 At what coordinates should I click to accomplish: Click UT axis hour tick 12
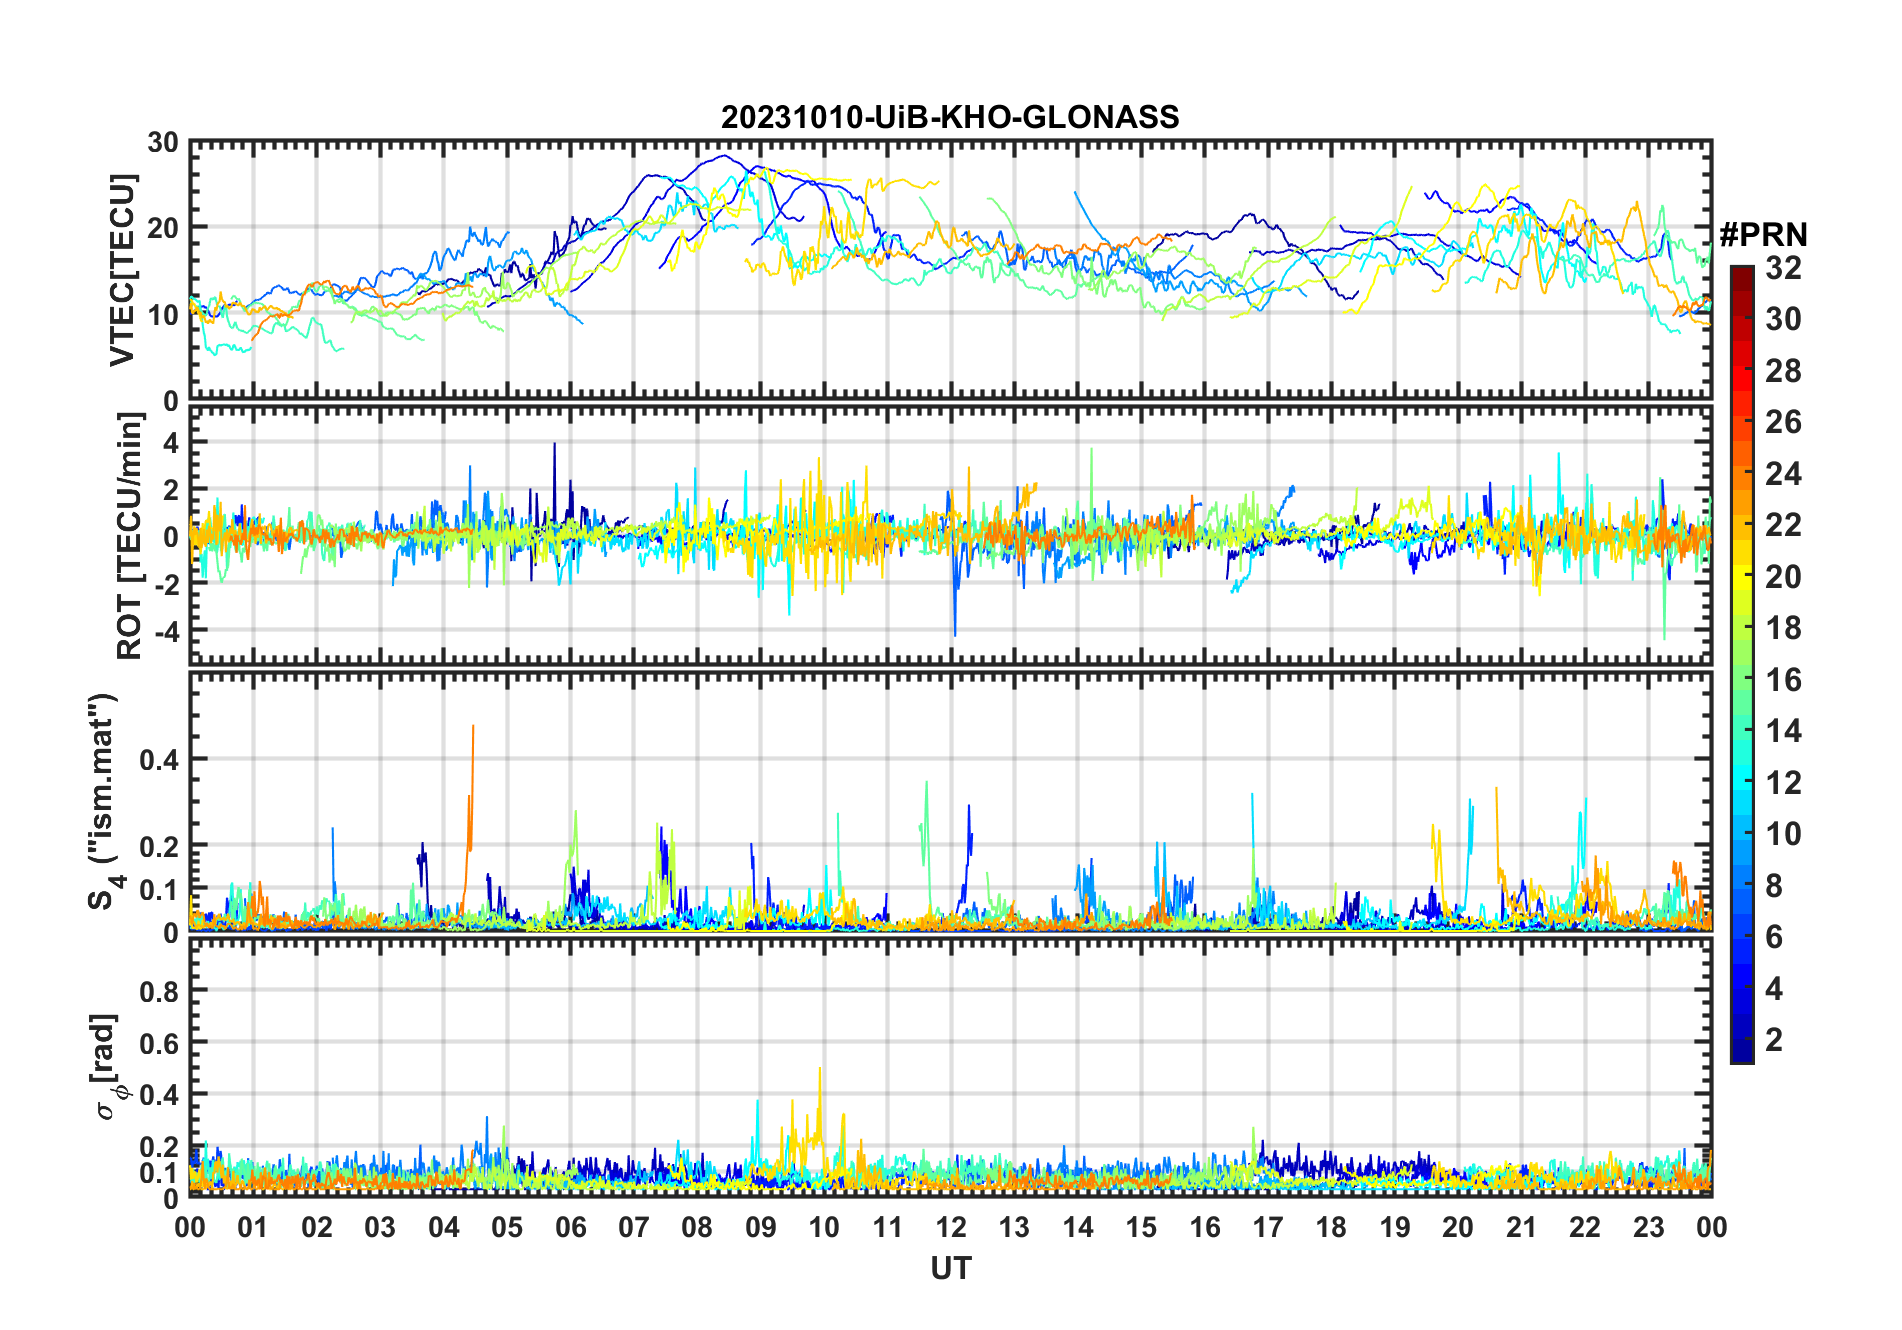tap(951, 1227)
